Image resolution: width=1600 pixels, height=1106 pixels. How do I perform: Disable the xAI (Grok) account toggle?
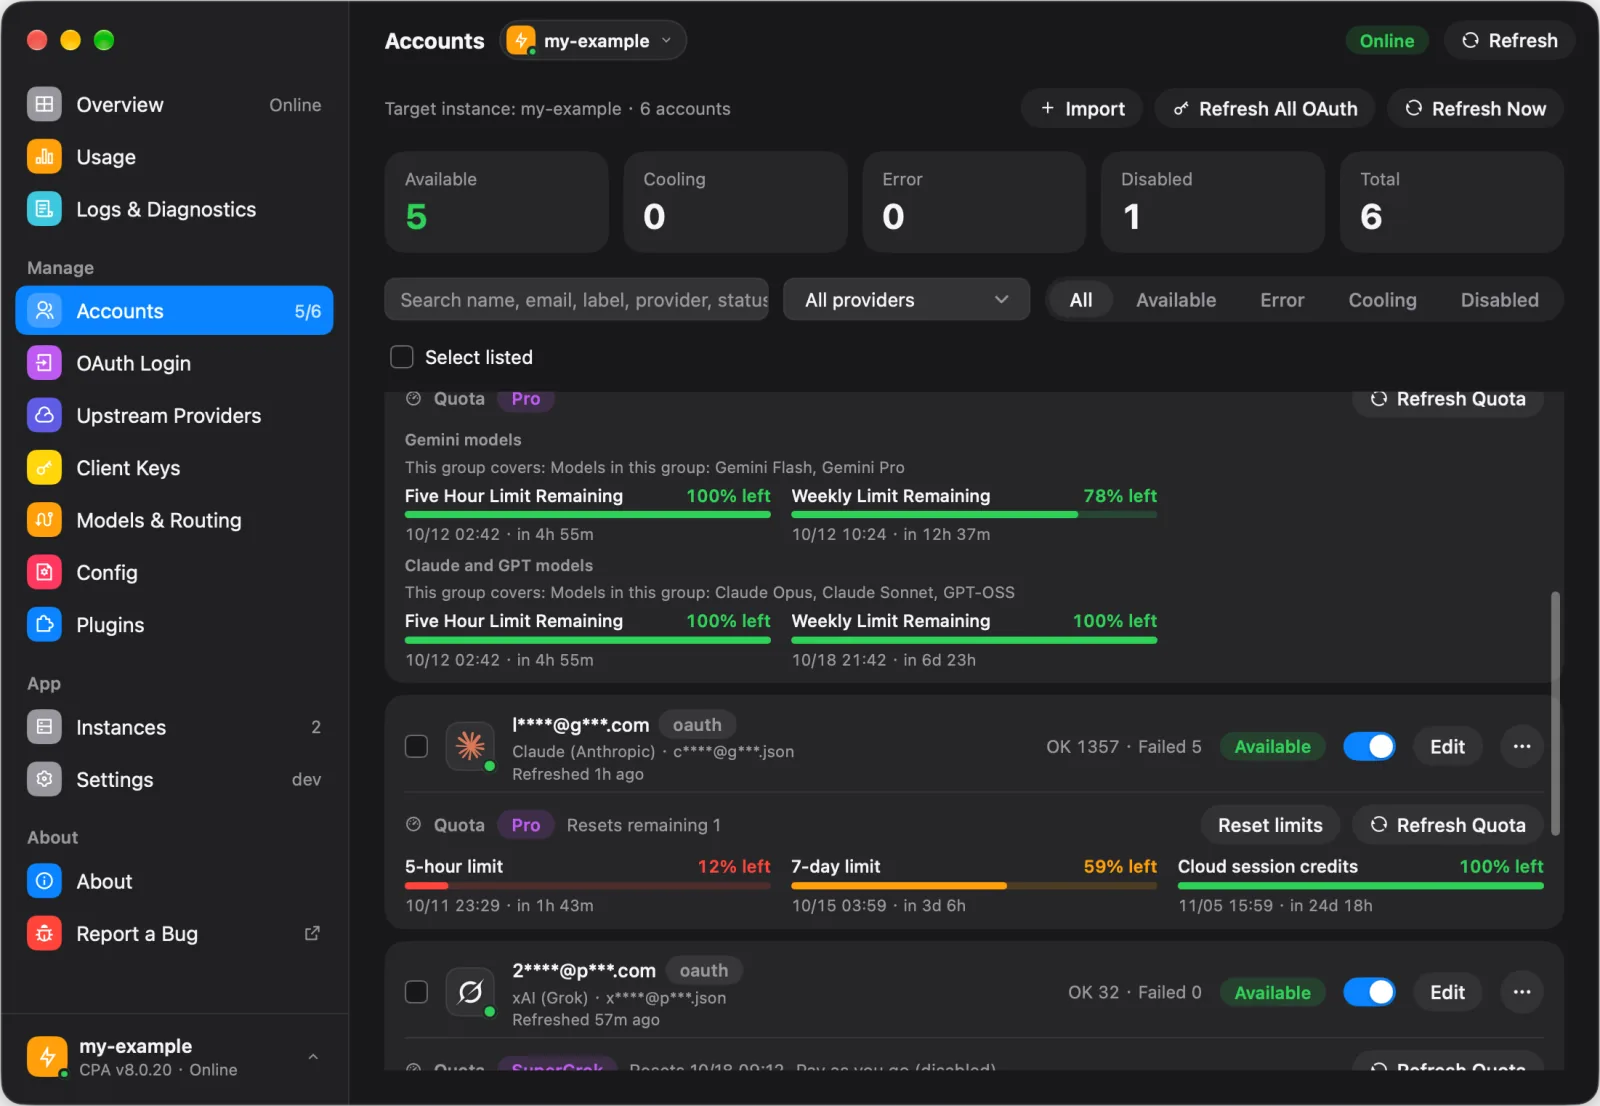[1369, 992]
